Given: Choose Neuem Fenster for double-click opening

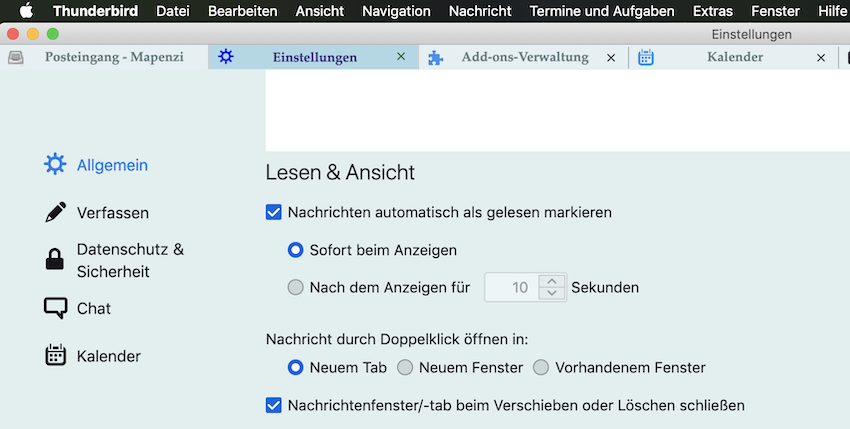Looking at the screenshot, I should click(405, 368).
